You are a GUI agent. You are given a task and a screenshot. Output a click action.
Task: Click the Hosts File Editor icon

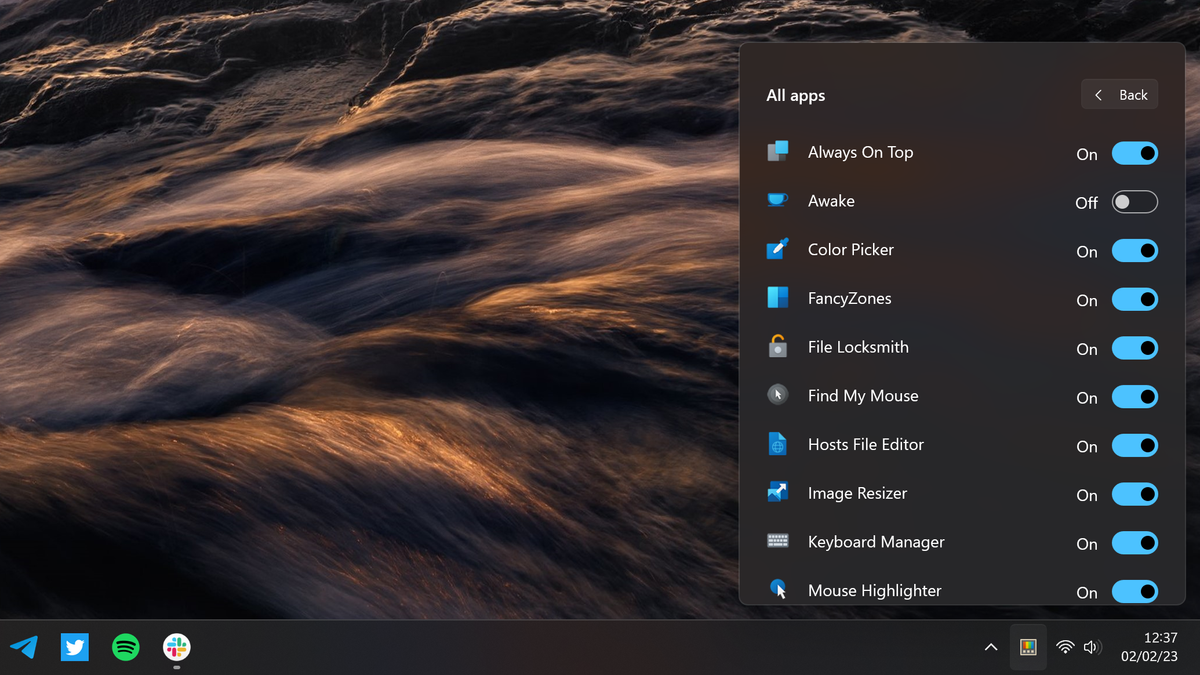tap(778, 444)
